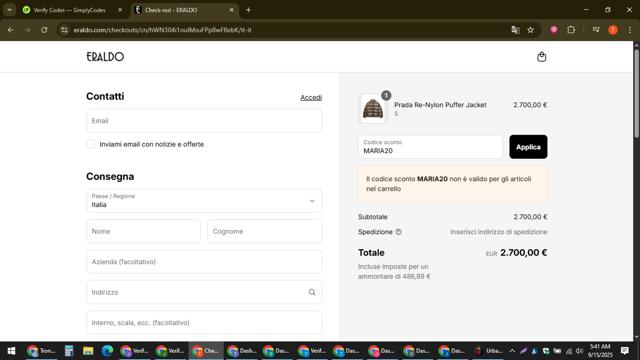View site information icon in address bar
640x360 pixels.
[x=64, y=30]
